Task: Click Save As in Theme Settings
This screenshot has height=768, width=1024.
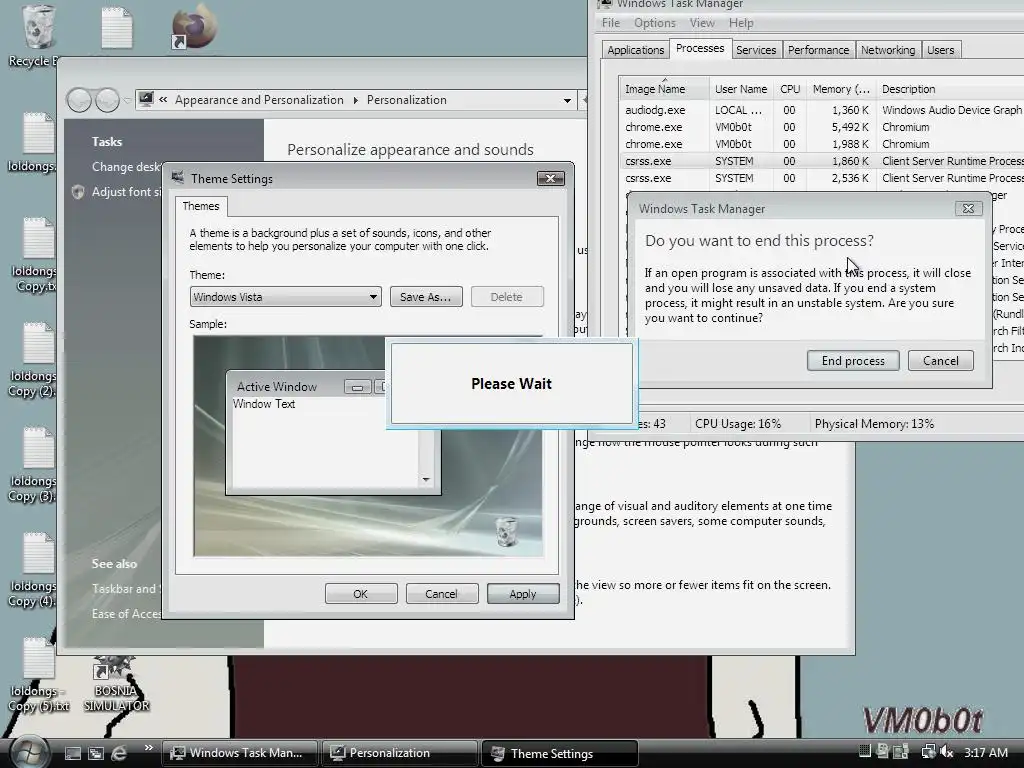Action: [426, 296]
